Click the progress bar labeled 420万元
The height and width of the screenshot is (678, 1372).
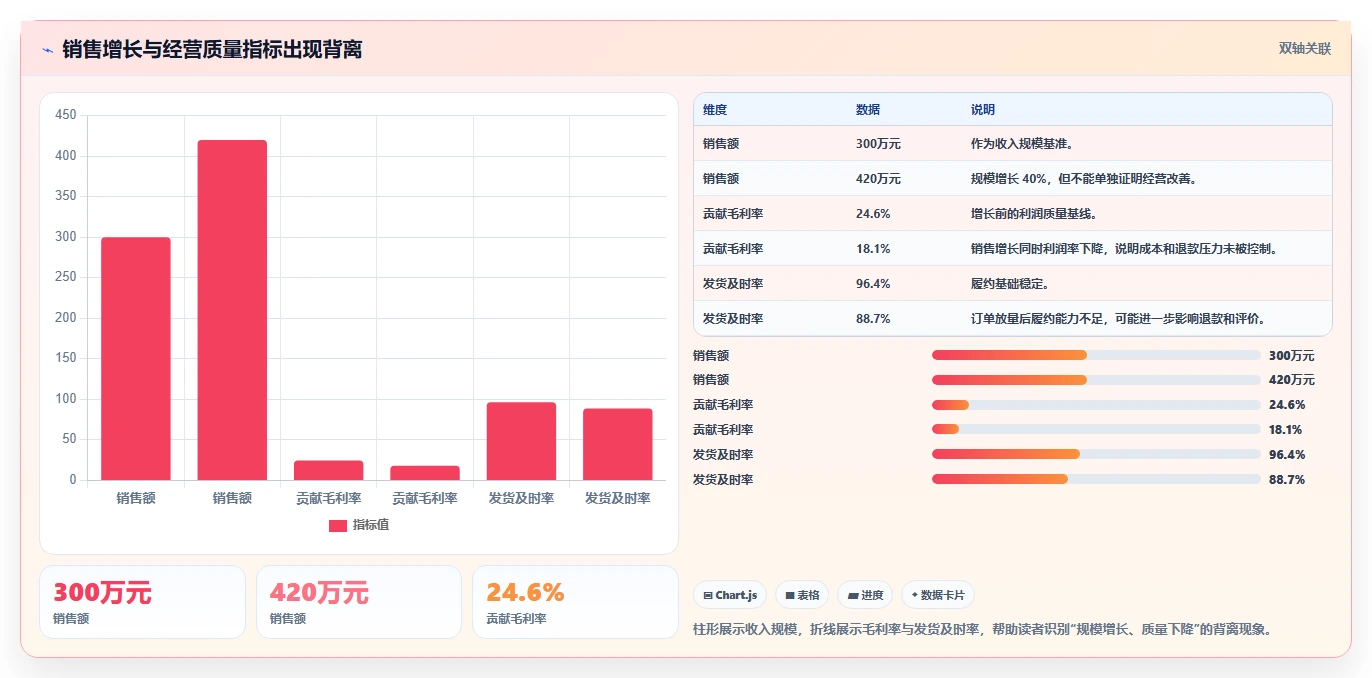click(1096, 380)
